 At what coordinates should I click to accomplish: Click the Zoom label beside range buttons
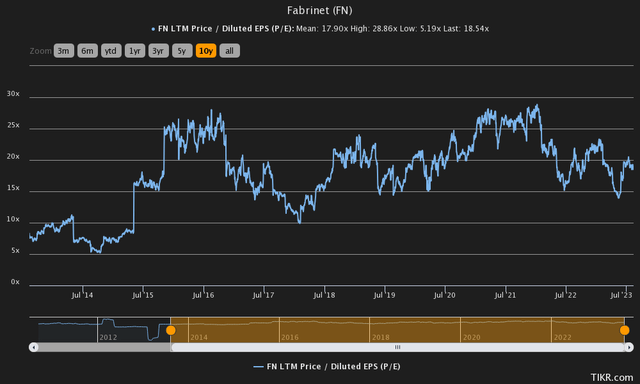tap(40, 51)
